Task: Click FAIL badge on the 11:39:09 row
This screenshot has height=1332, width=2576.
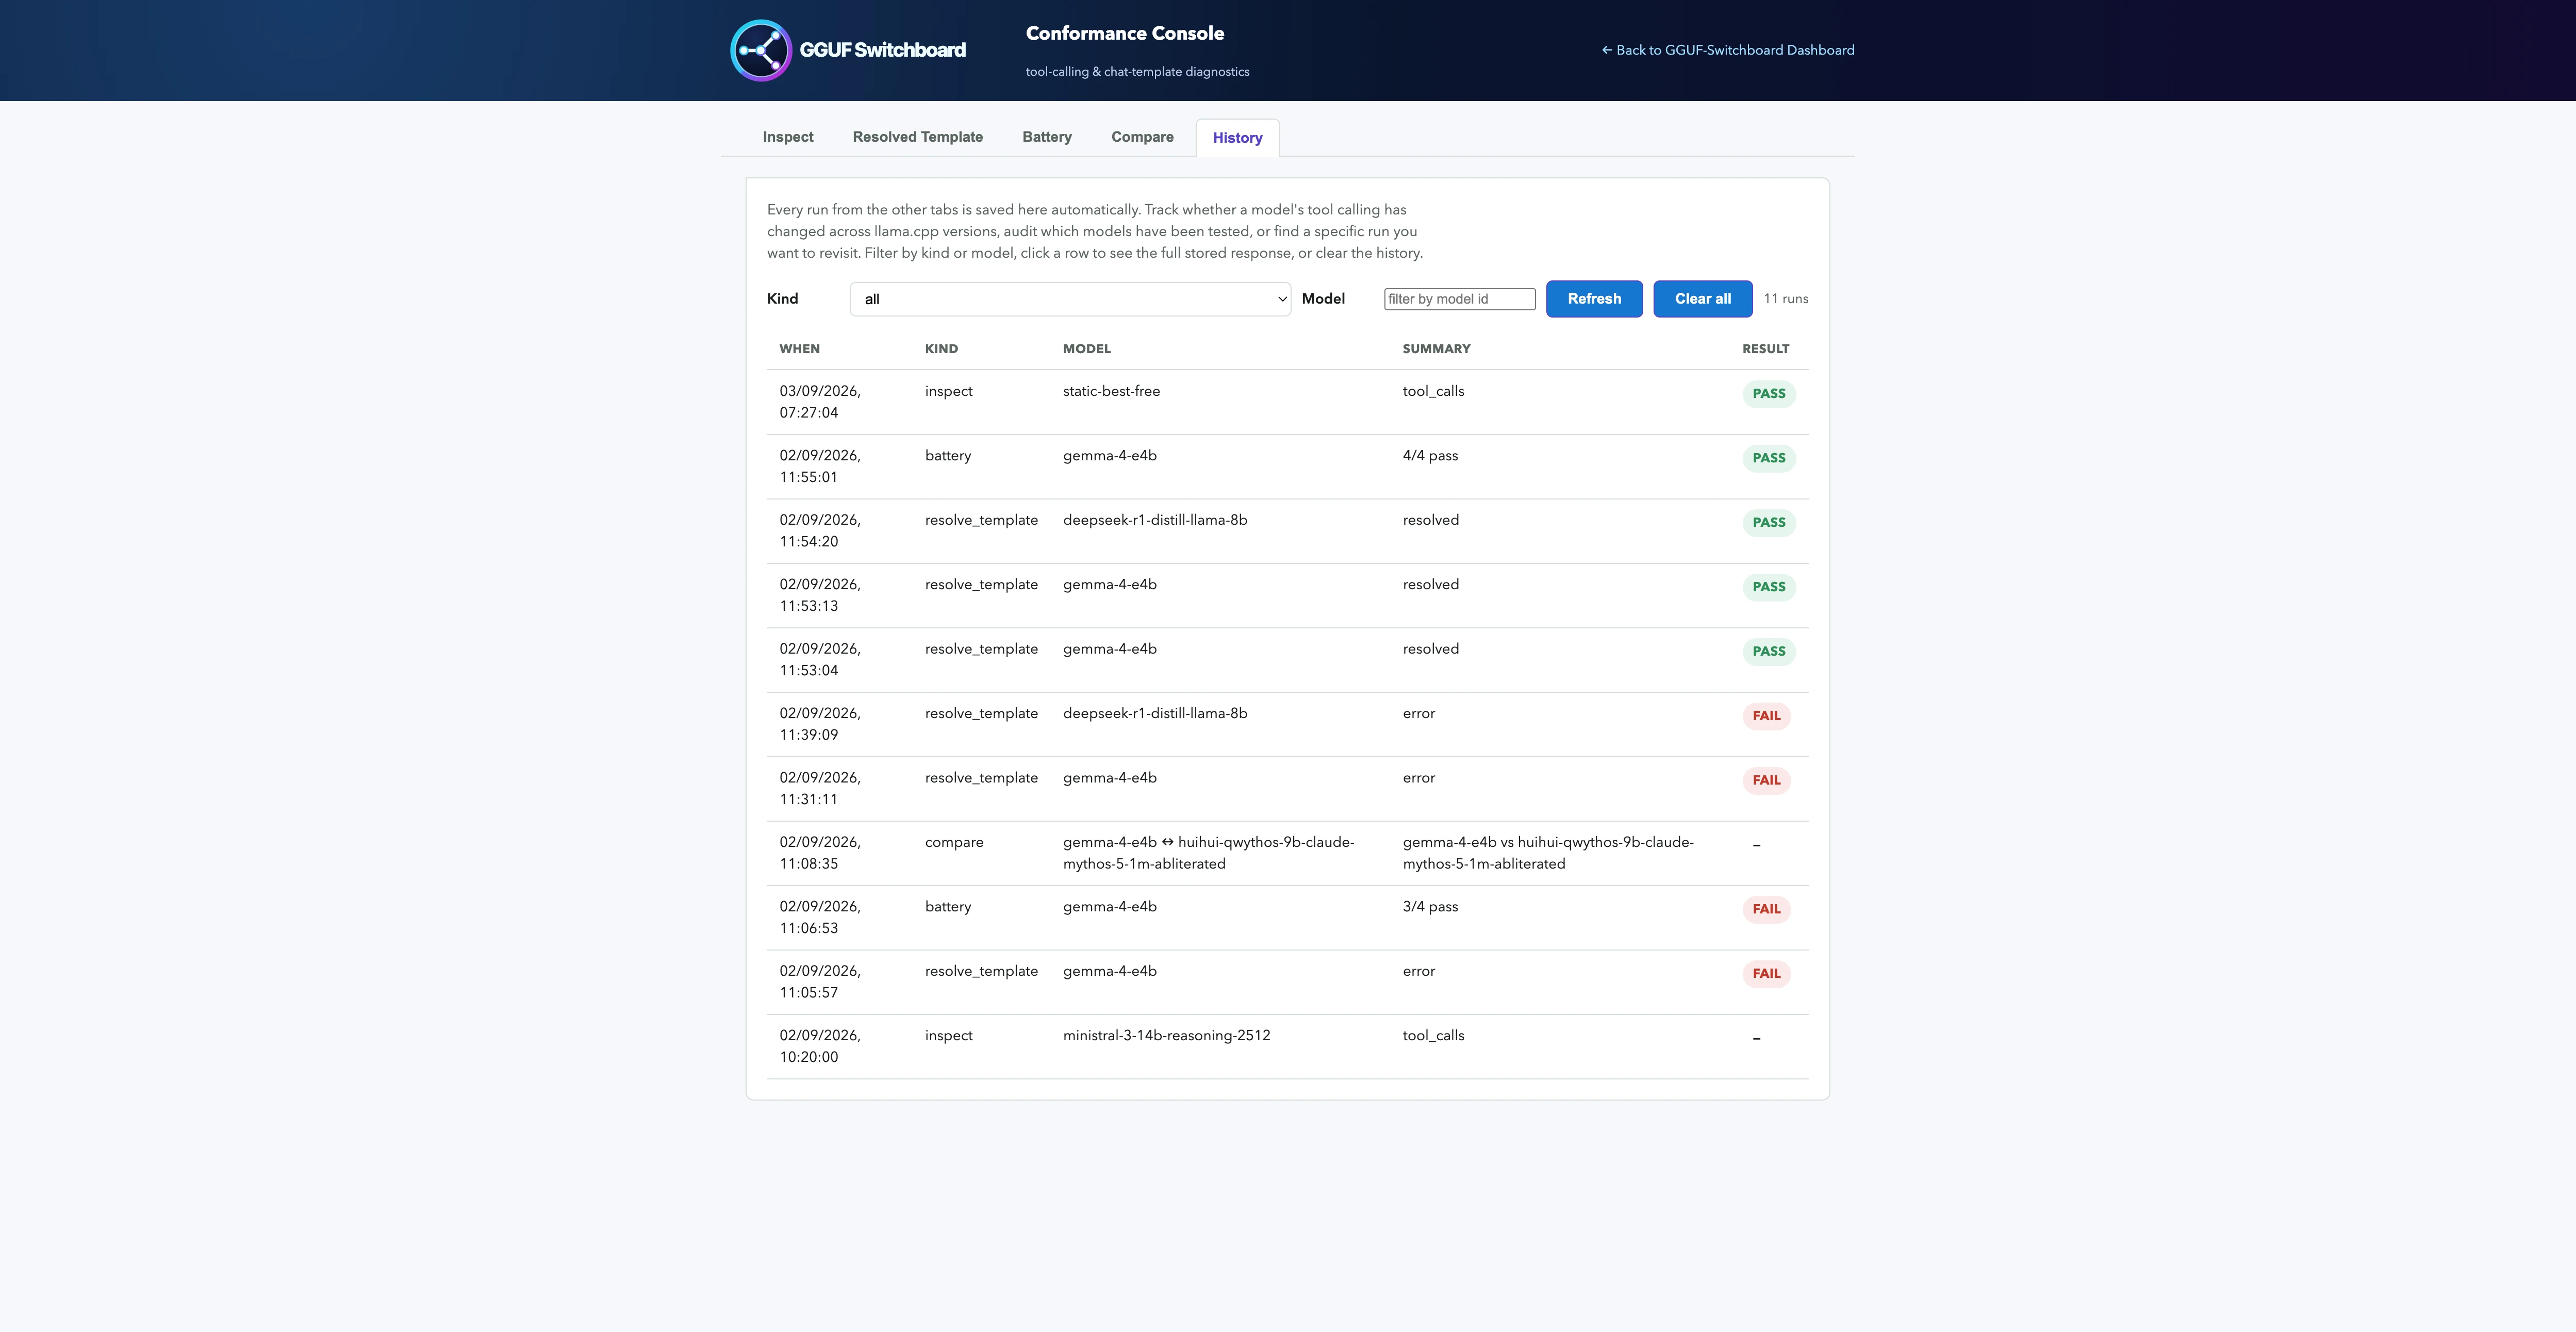Action: (1766, 716)
